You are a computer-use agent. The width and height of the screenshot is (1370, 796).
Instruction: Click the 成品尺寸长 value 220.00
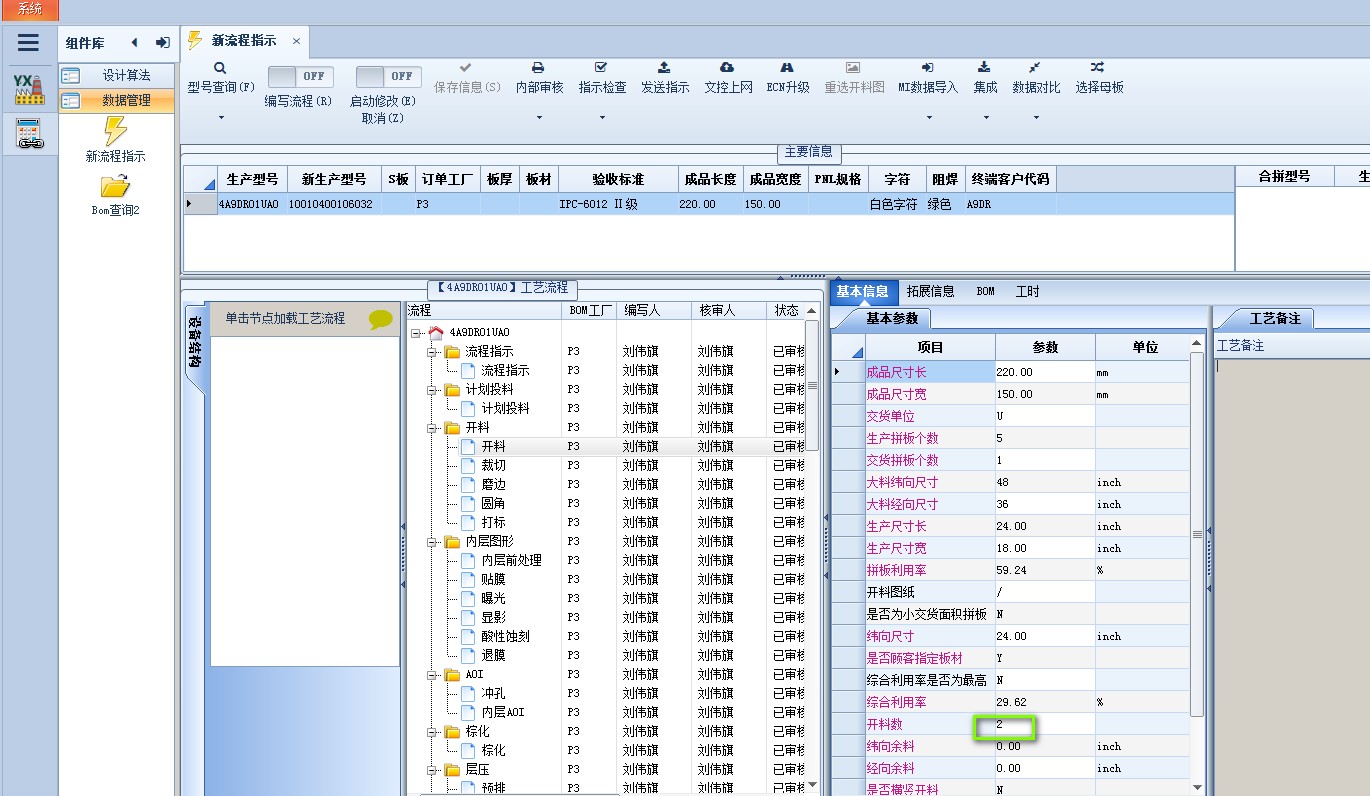click(1045, 371)
